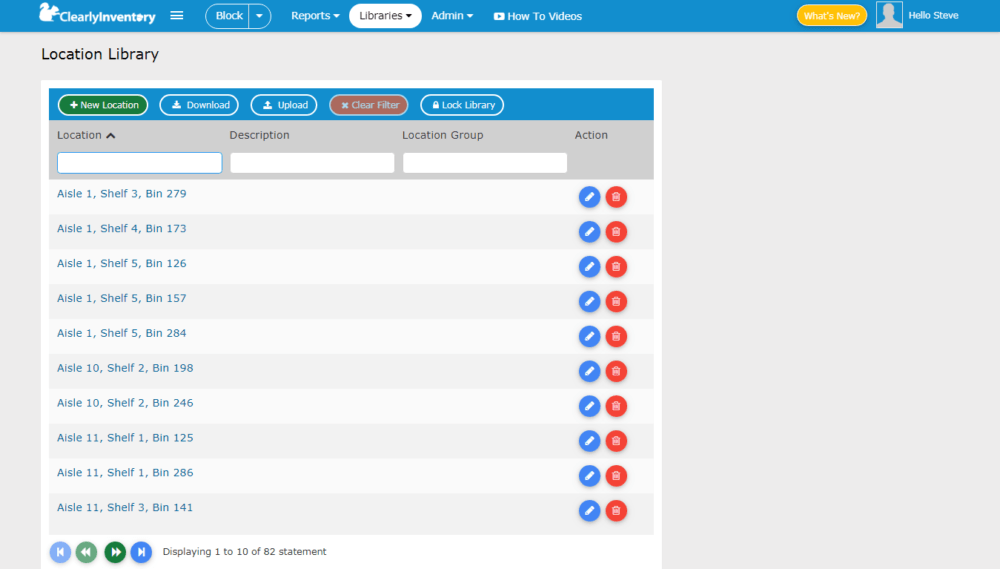The image size is (1000, 569).
Task: Open the Libraries dropdown menu
Action: tap(385, 16)
